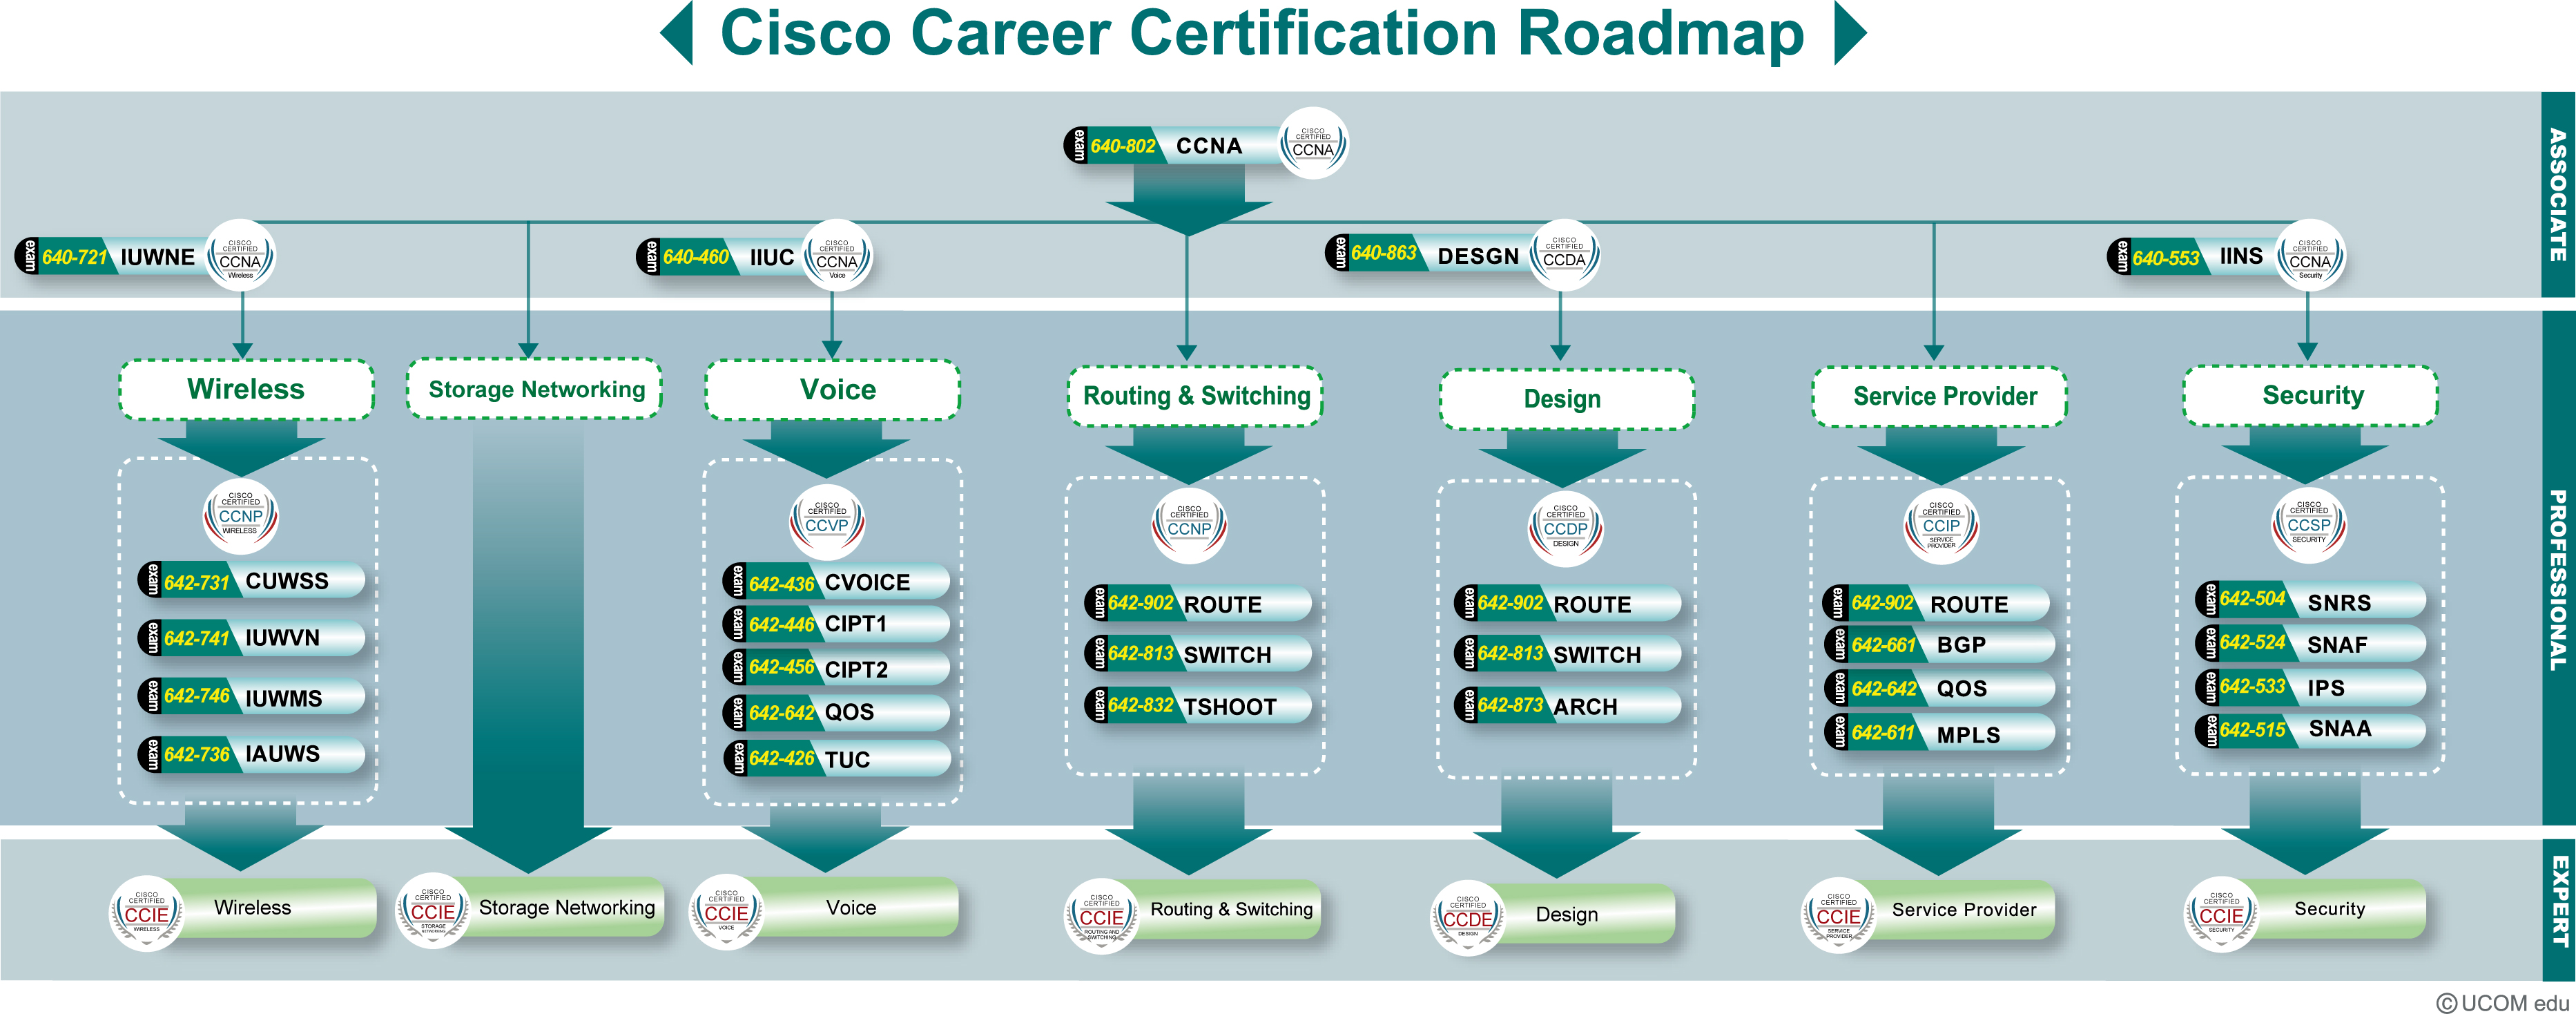Click the UCOM edu copyright text
Viewport: 2576px width, 1014px height.
click(2502, 1002)
